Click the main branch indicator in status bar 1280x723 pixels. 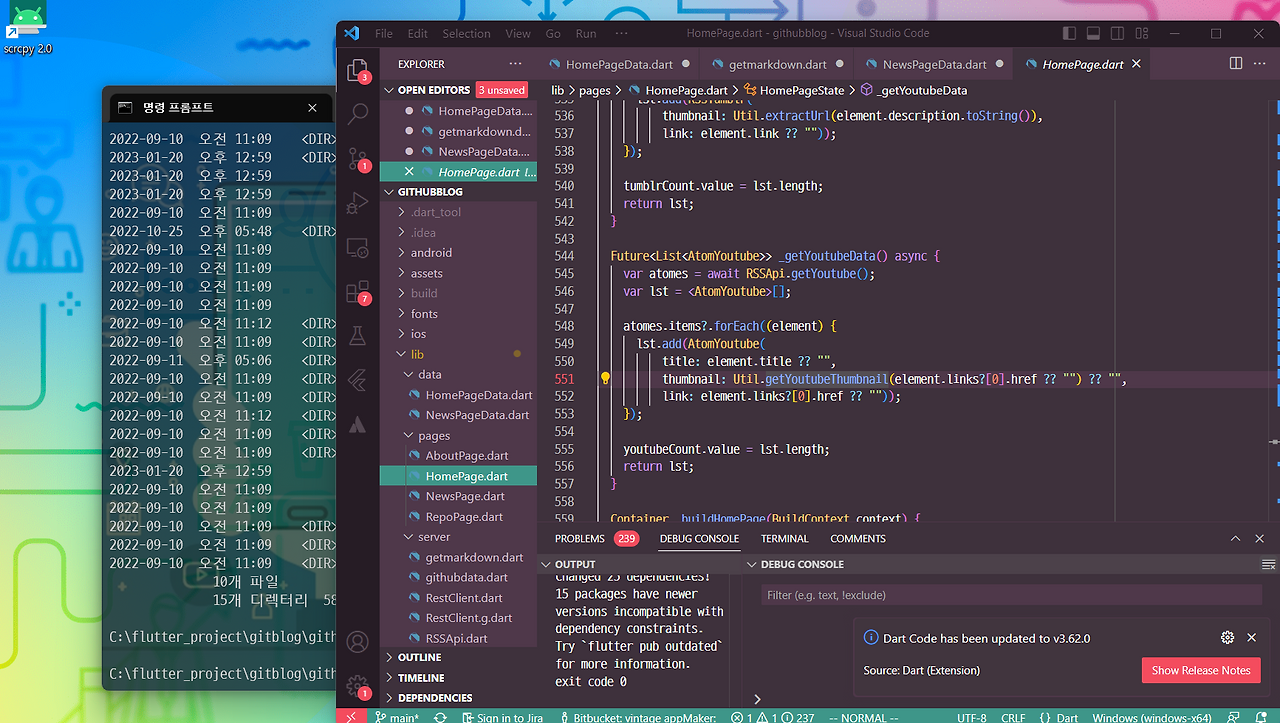pyautogui.click(x=397, y=717)
